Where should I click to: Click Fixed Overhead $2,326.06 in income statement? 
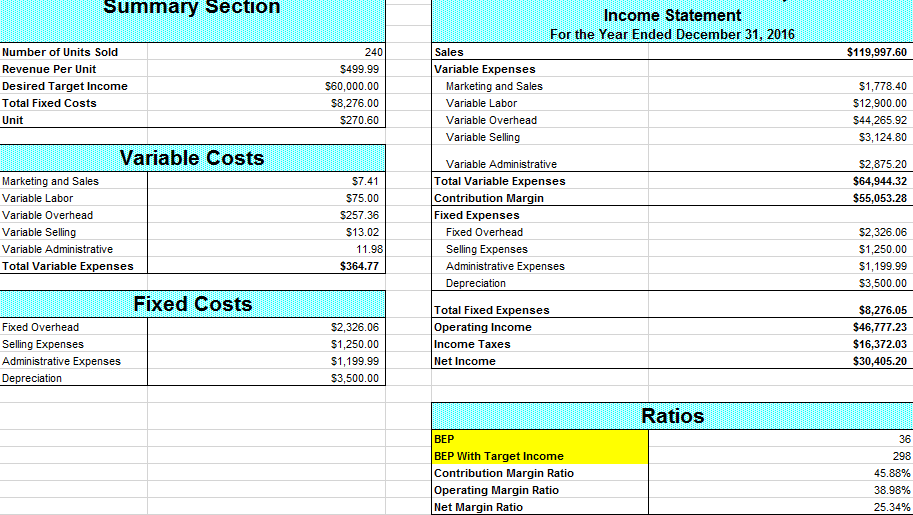883,232
